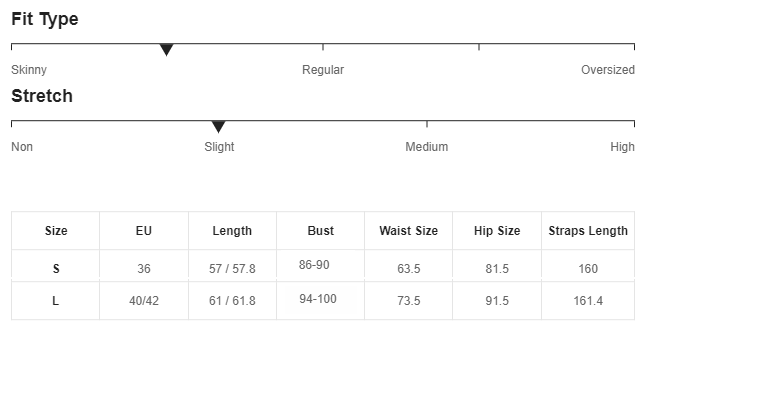The image size is (783, 415).
Task: Click the 40/42 EU size cell
Action: pos(144,301)
